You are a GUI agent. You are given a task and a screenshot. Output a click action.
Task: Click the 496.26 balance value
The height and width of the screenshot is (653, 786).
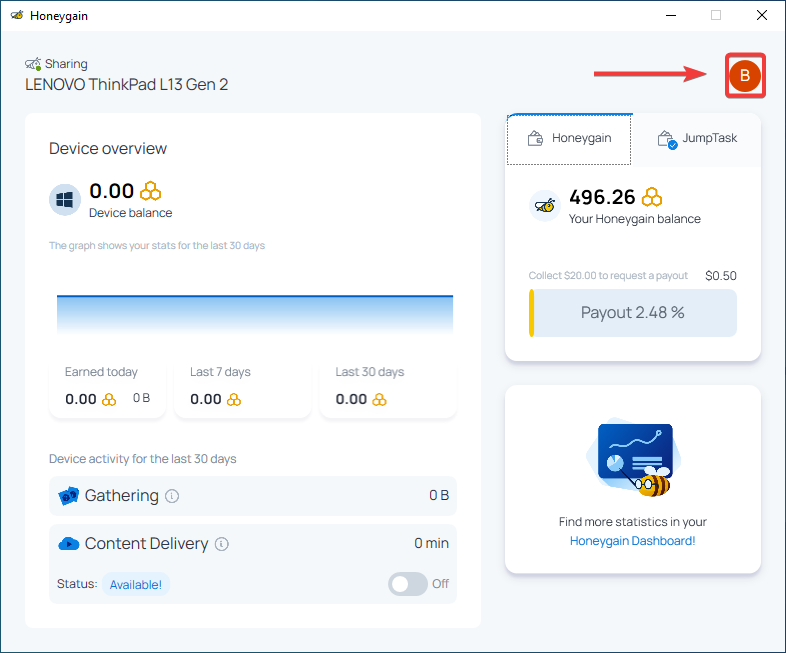(602, 197)
